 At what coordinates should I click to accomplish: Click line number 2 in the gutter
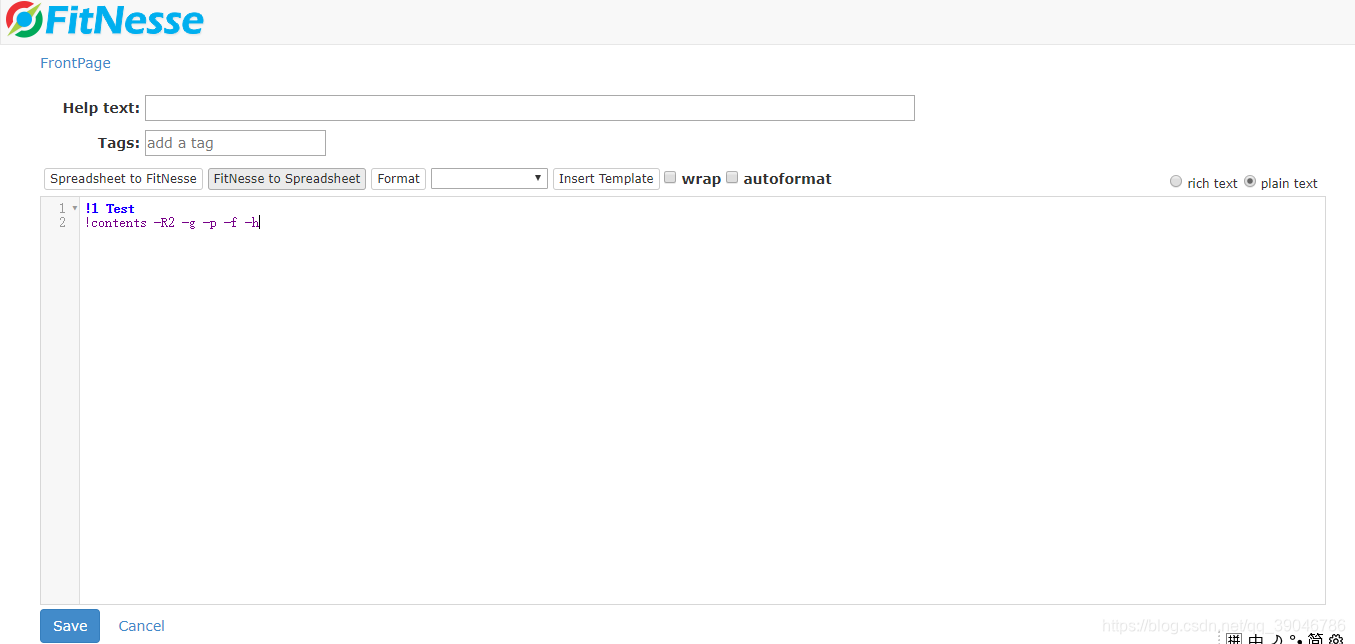tap(62, 223)
